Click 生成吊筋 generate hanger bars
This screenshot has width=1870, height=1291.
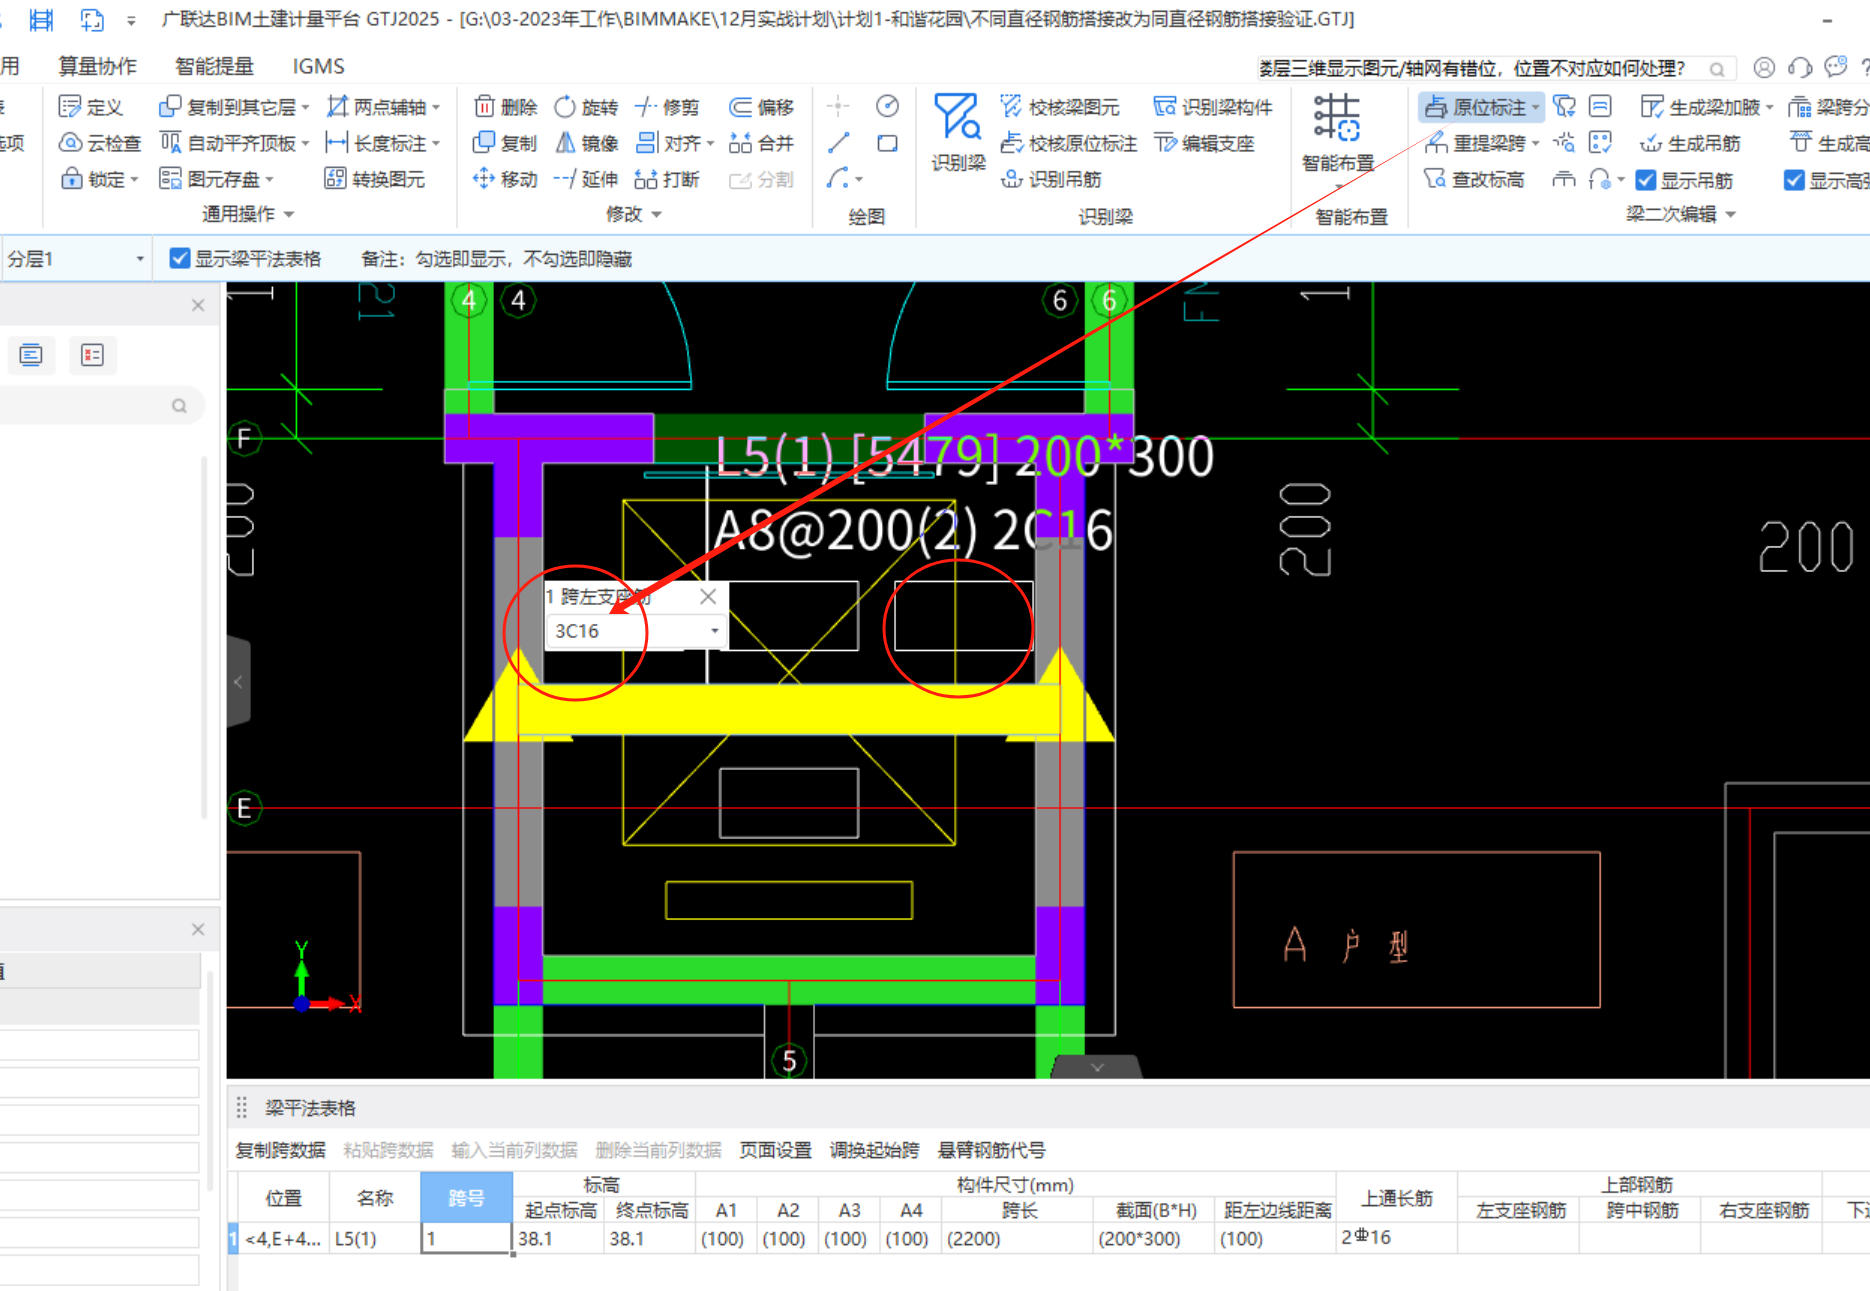tap(1690, 143)
